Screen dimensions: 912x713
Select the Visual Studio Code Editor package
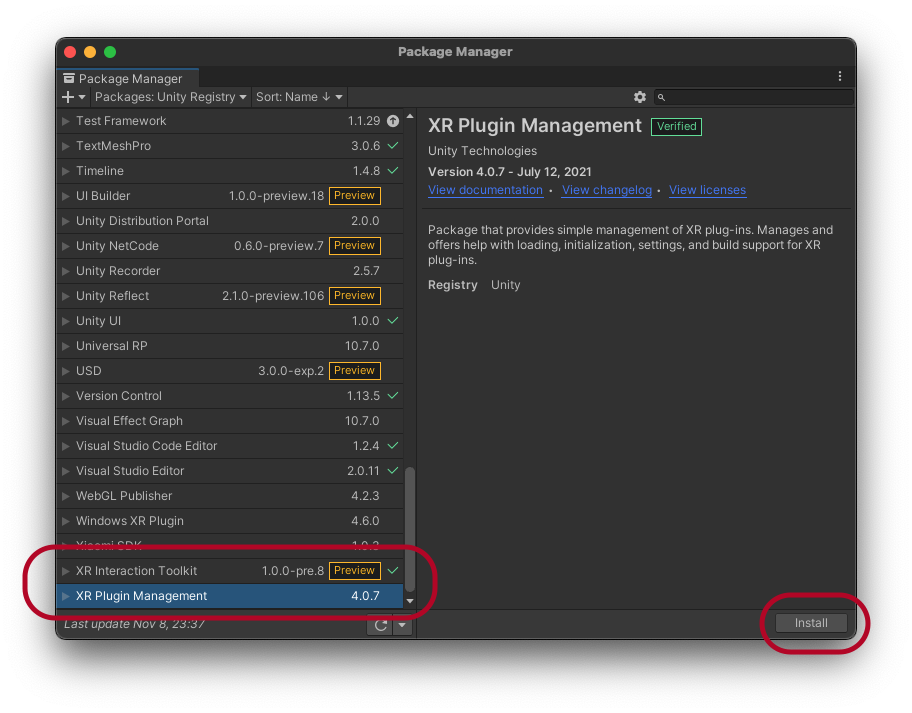[230, 446]
